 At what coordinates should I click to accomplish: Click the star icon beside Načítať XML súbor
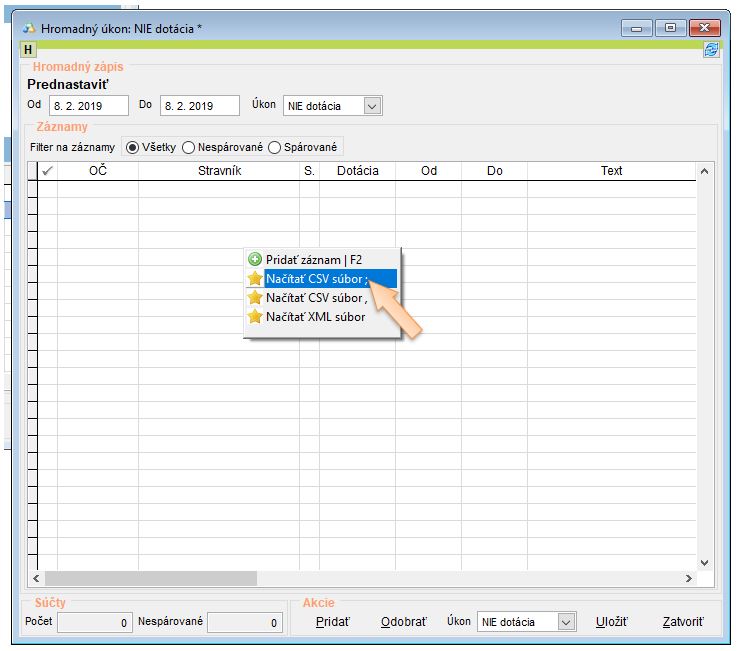pyautogui.click(x=255, y=317)
